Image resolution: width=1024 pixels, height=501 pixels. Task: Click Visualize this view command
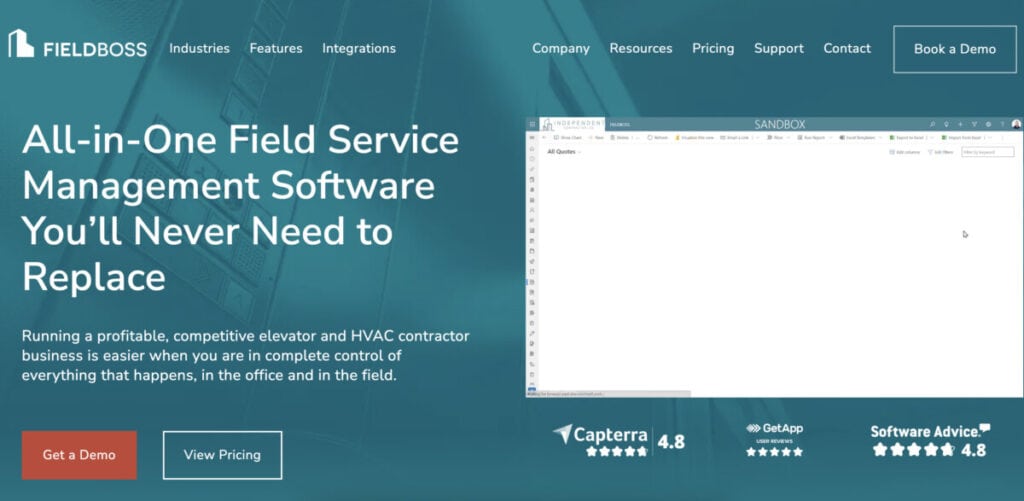pyautogui.click(x=694, y=137)
